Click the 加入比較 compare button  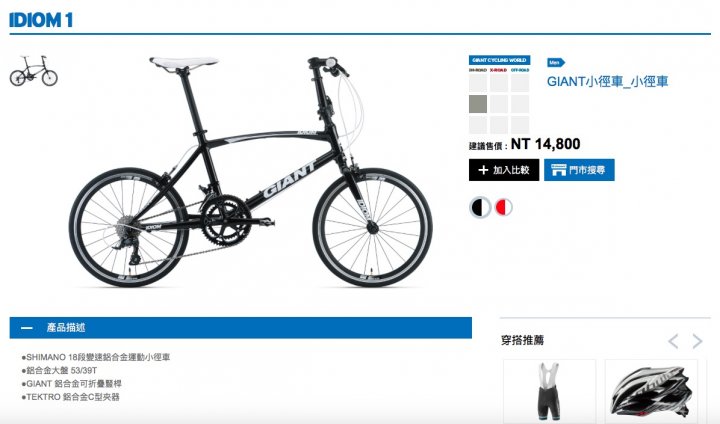pos(504,170)
